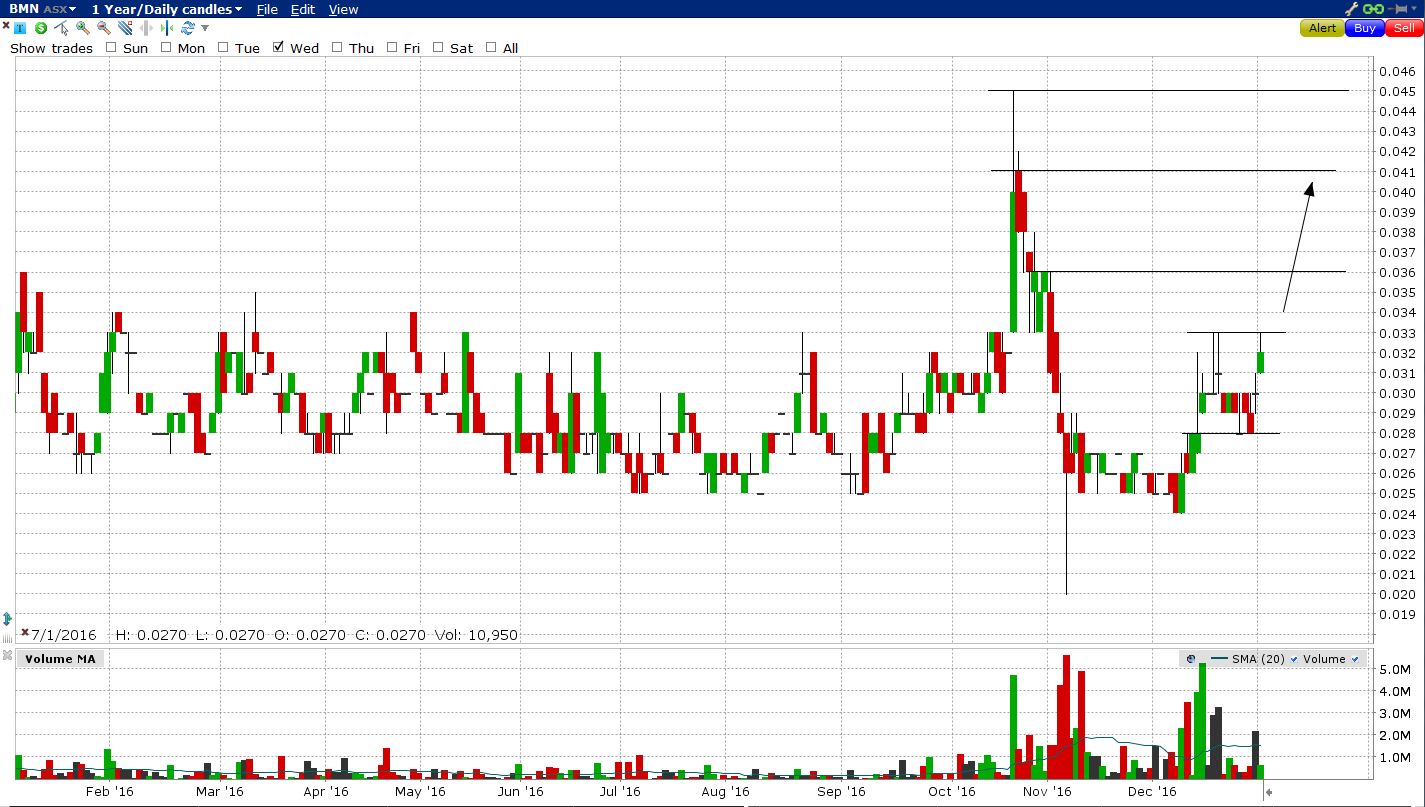Uncheck the Wed show trades checkbox
Viewport: 1425px width, 807px height.
click(279, 47)
